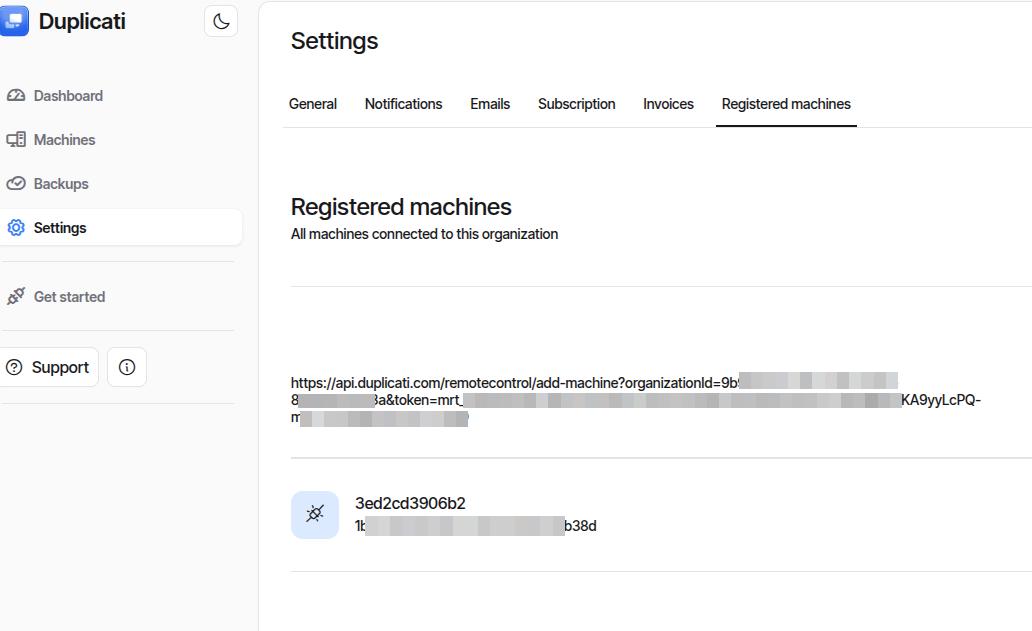Toggle dark mode with the moon icon

221,22
